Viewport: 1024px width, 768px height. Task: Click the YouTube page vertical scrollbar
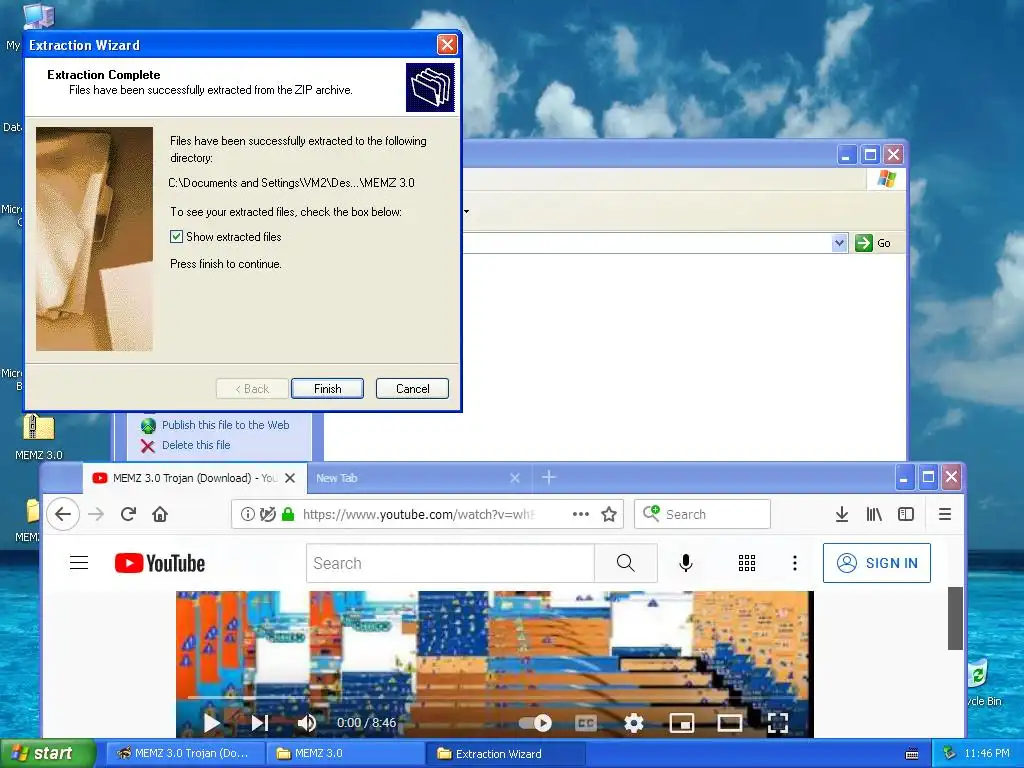(x=955, y=618)
